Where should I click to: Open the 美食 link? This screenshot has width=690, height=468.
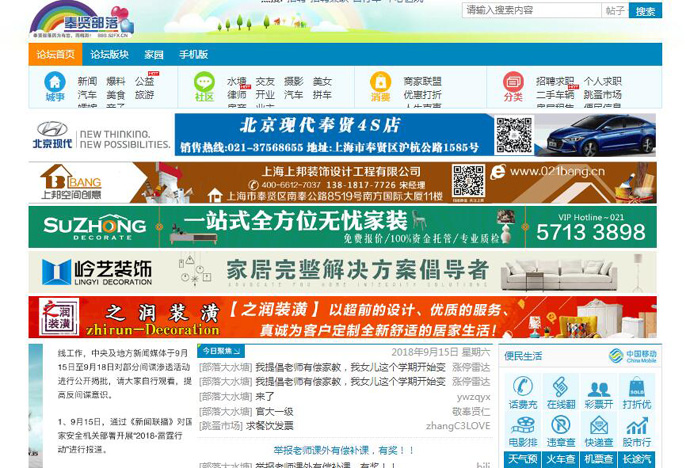pyautogui.click(x=116, y=95)
